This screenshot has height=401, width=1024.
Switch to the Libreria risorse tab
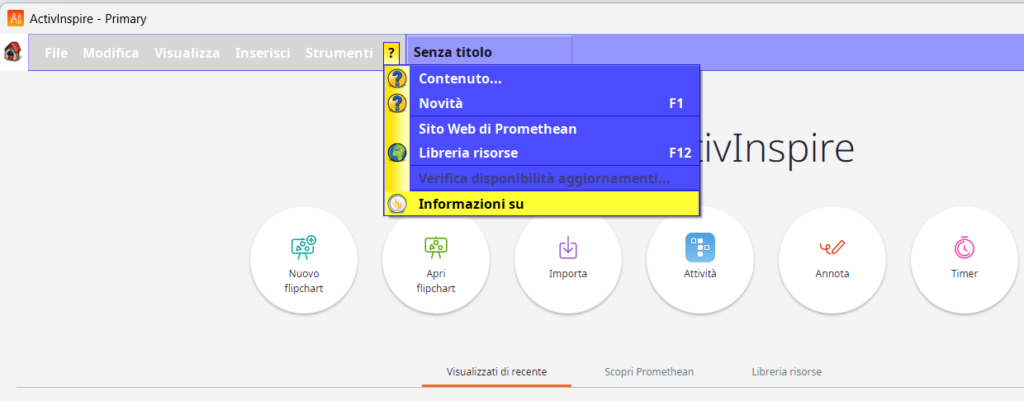[787, 371]
